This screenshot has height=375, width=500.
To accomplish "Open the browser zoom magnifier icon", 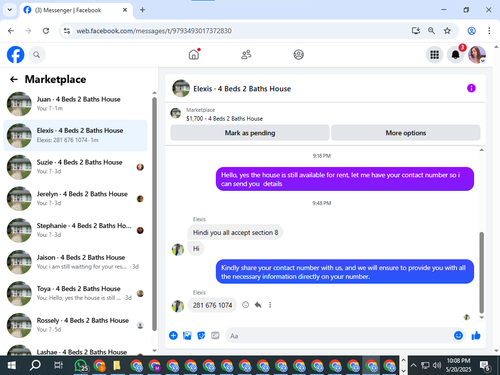I will [x=431, y=31].
